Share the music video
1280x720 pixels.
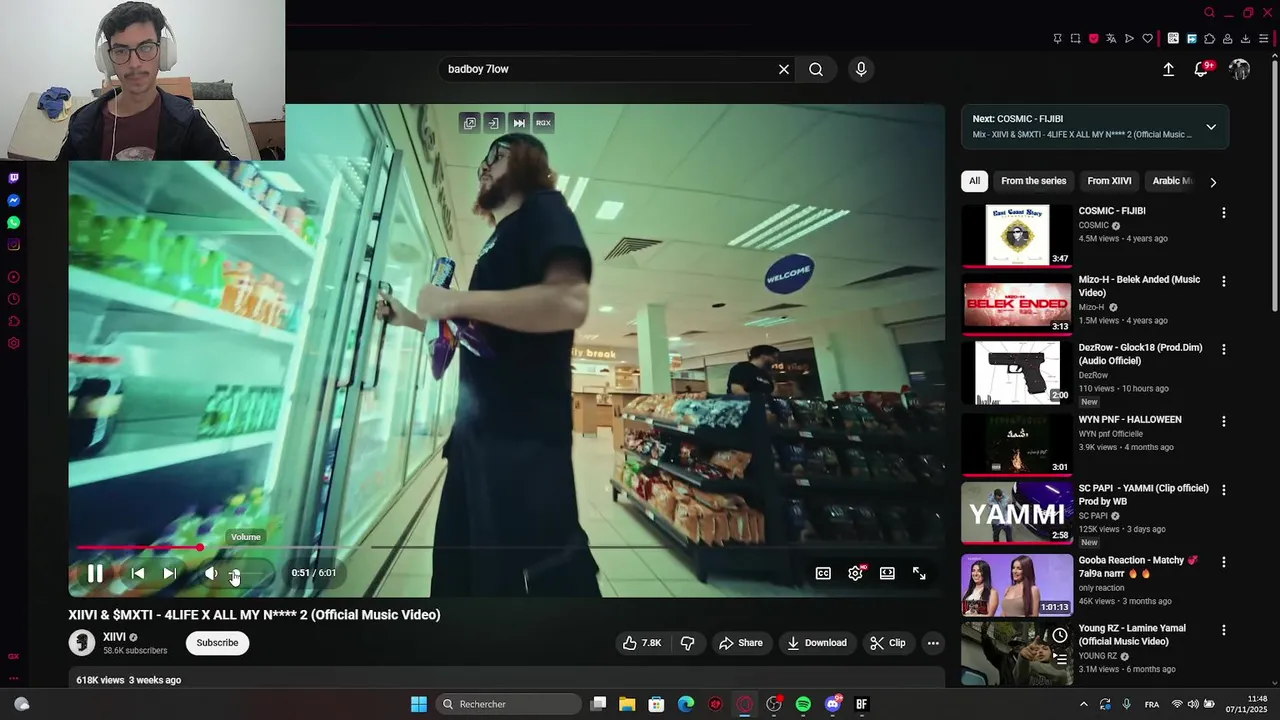coord(741,643)
